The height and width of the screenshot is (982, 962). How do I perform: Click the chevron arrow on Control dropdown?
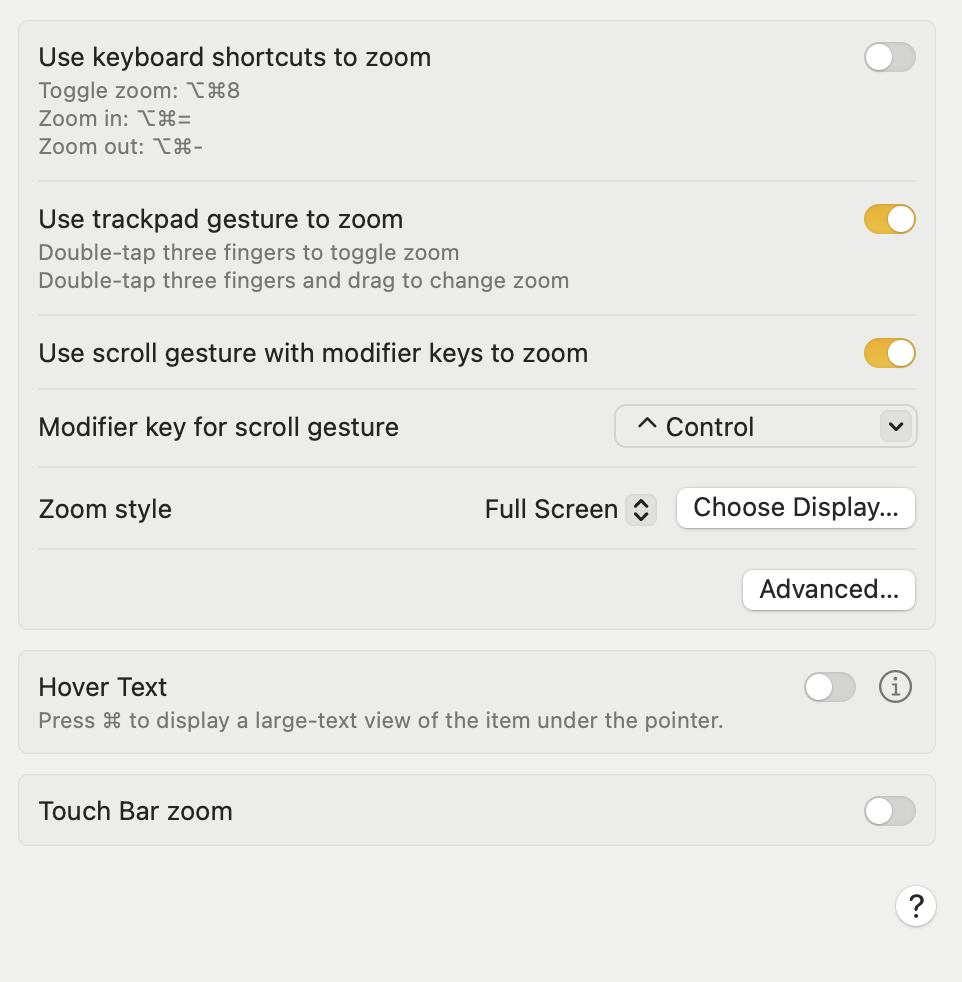895,427
